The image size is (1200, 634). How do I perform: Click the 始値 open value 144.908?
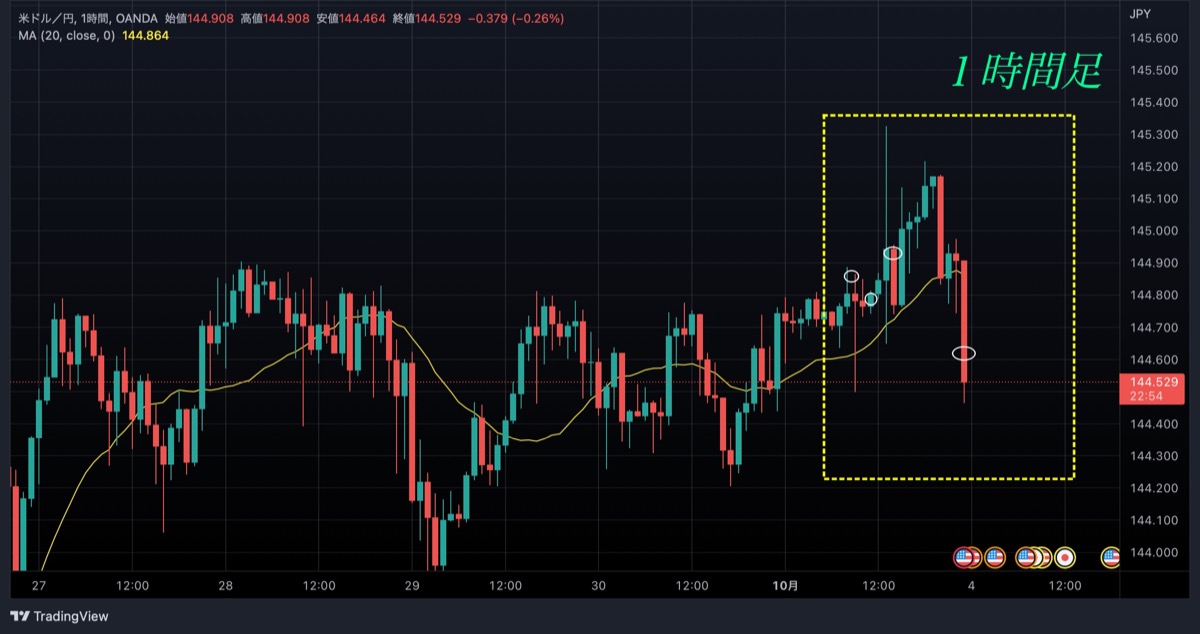[x=210, y=19]
